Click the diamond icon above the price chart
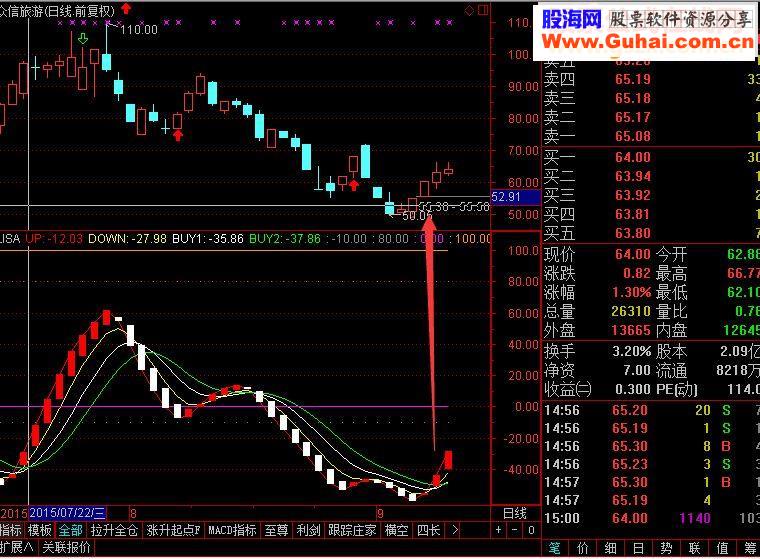This screenshot has width=760, height=559. [469, 11]
